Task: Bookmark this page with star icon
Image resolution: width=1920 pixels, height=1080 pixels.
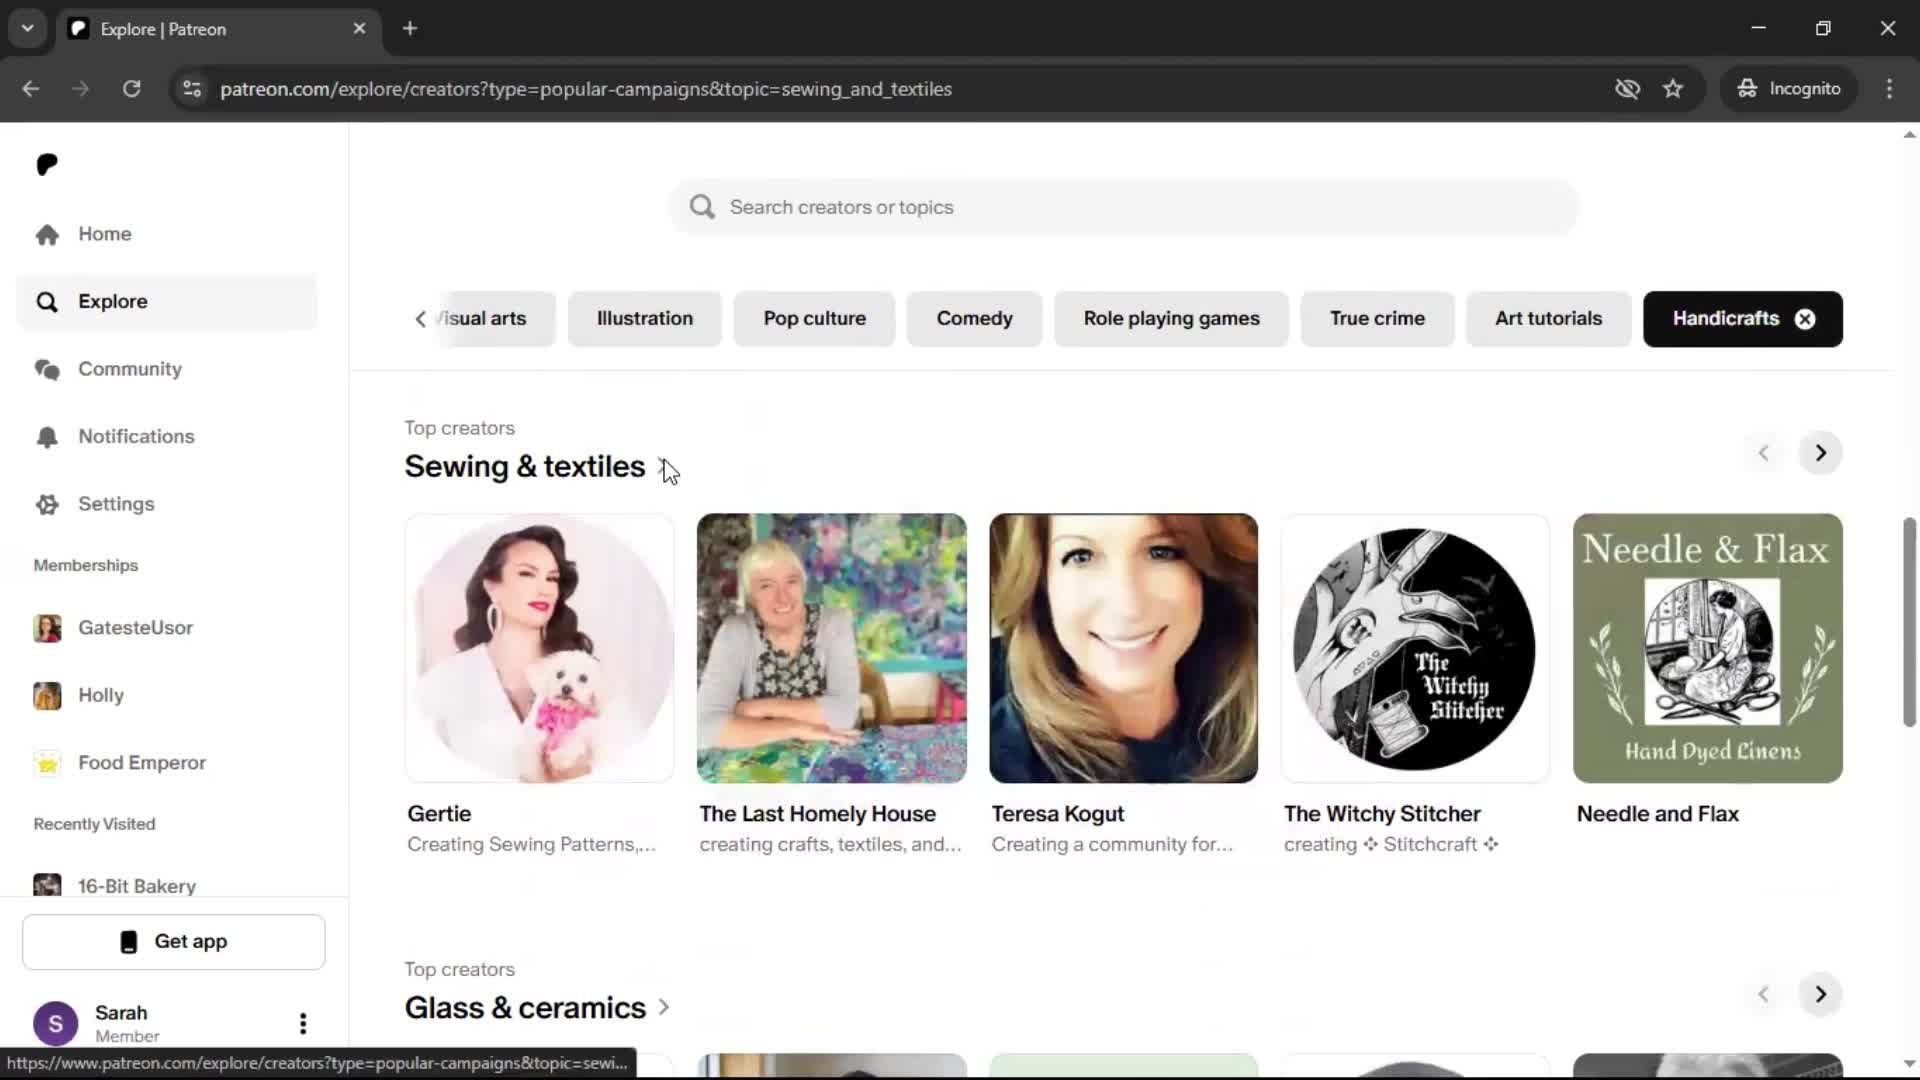Action: click(x=1673, y=89)
